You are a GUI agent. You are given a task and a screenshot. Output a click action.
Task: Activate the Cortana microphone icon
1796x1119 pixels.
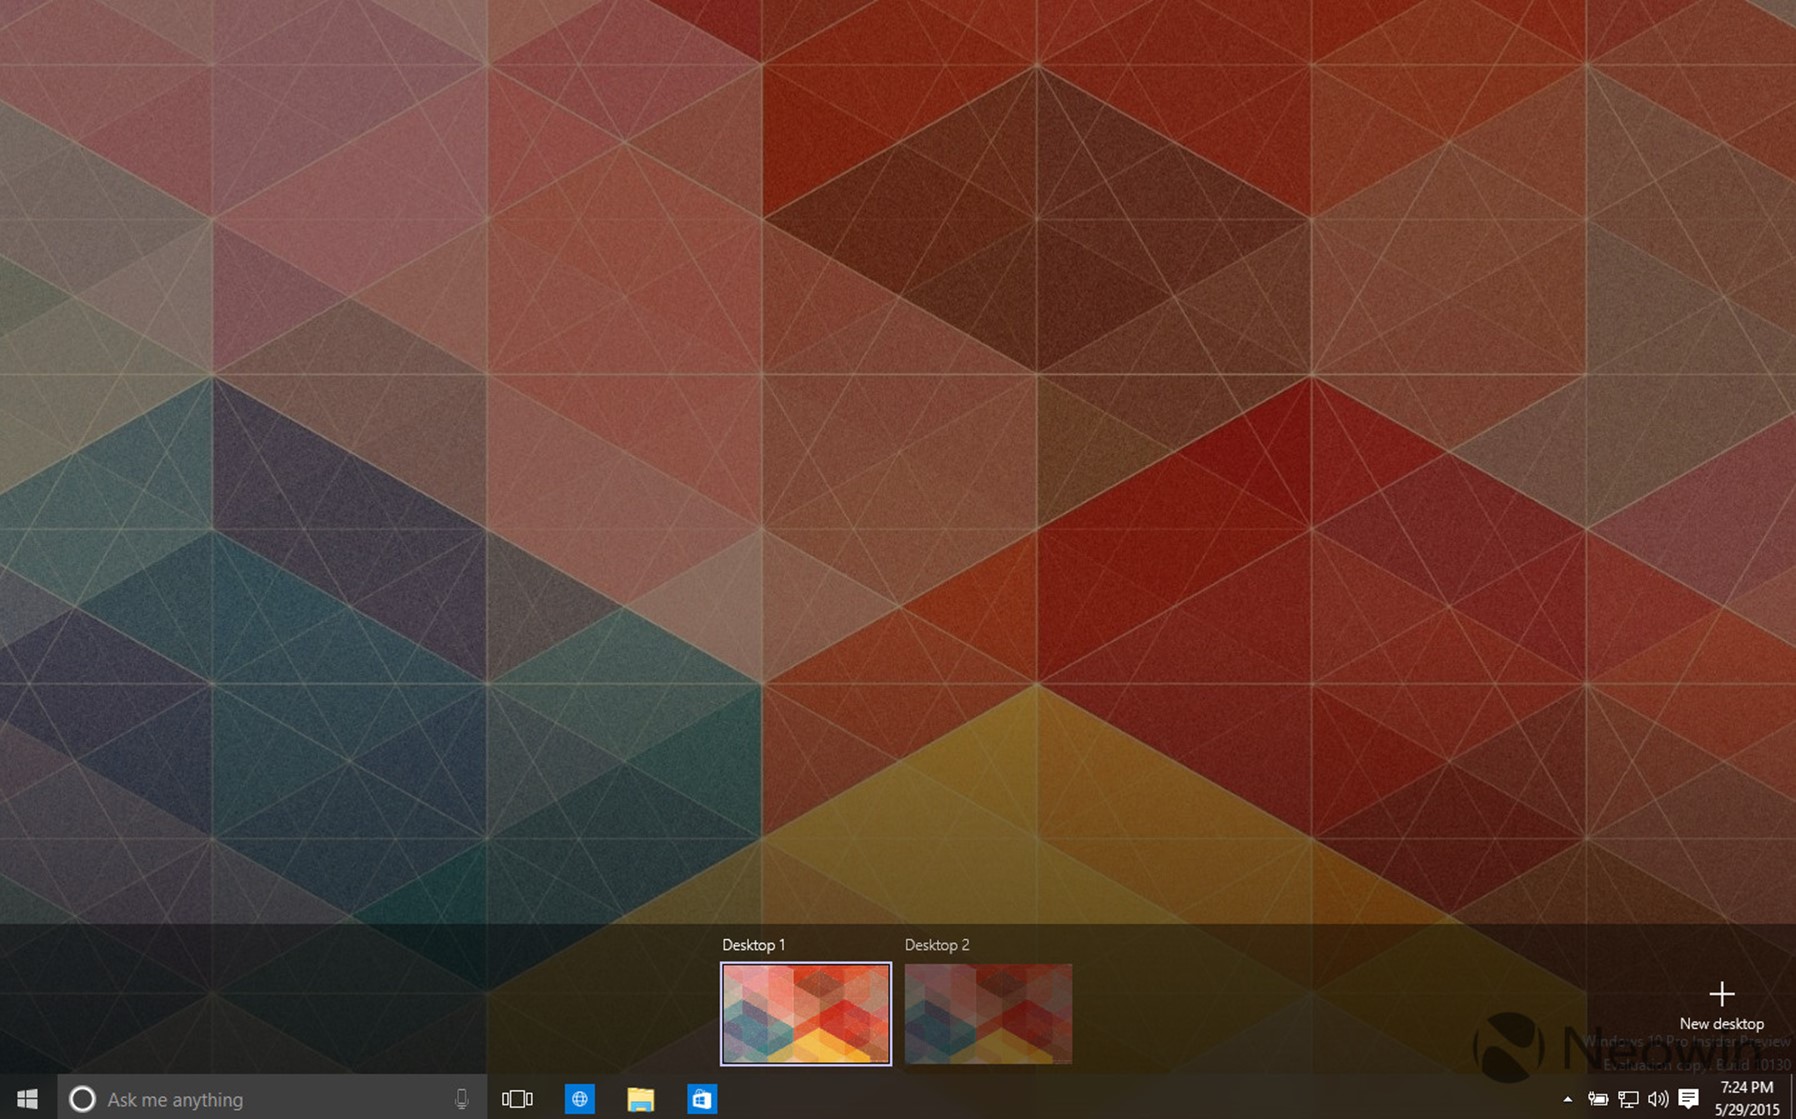461,1099
